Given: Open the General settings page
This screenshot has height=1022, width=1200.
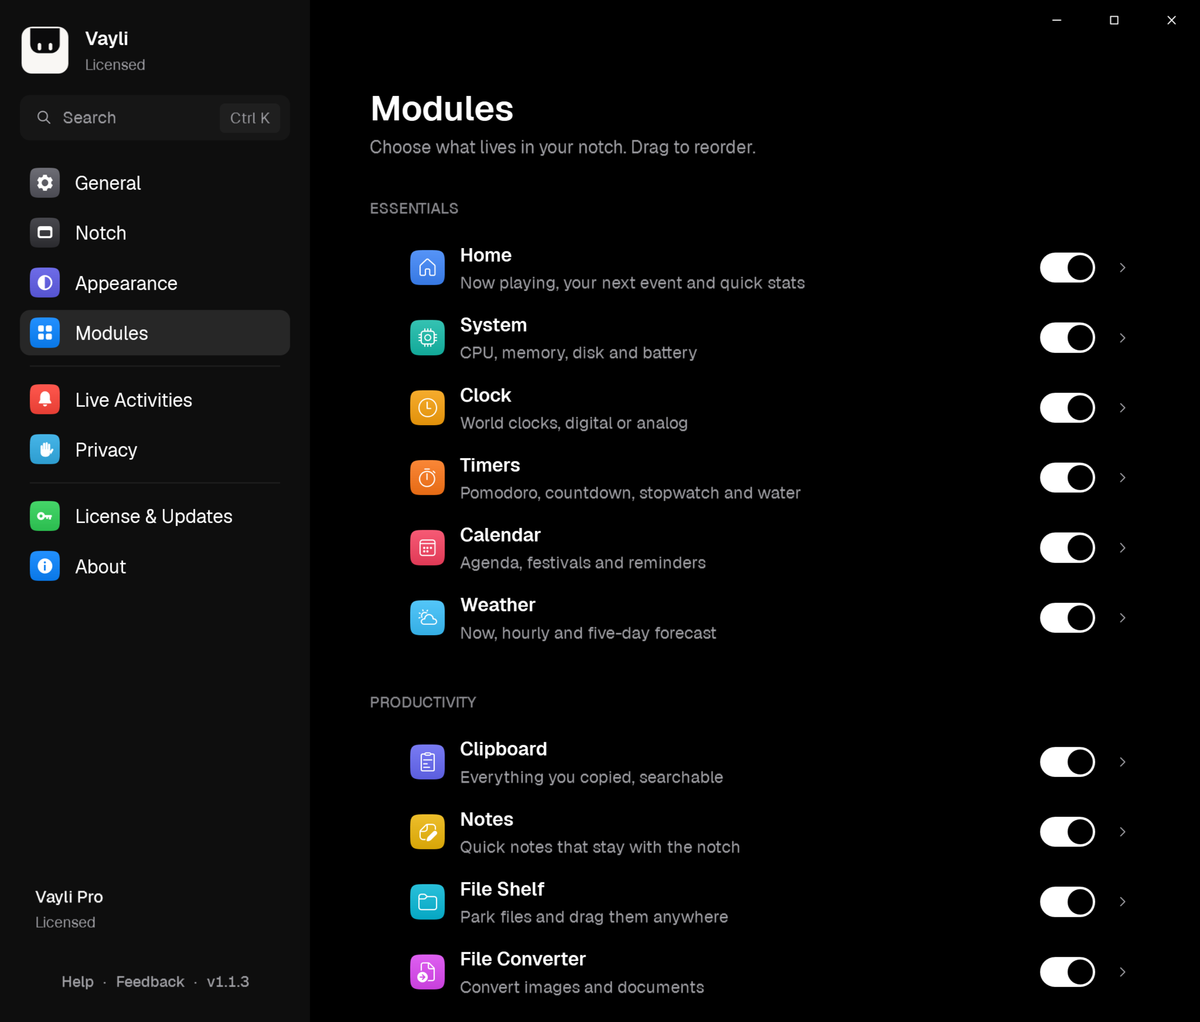Looking at the screenshot, I should (x=155, y=183).
